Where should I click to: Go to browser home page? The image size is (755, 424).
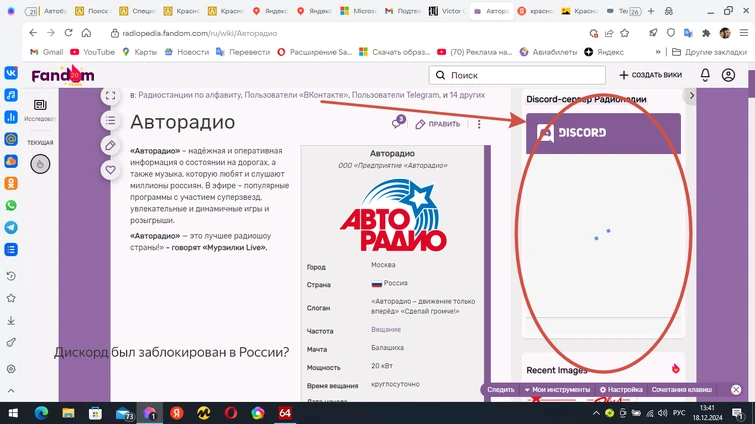[x=86, y=33]
